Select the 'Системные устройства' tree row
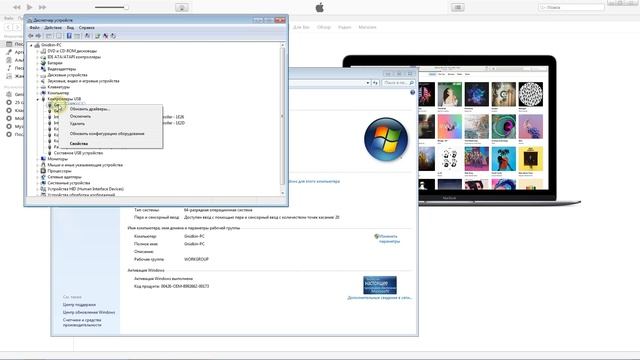The image size is (640, 360). point(69,183)
